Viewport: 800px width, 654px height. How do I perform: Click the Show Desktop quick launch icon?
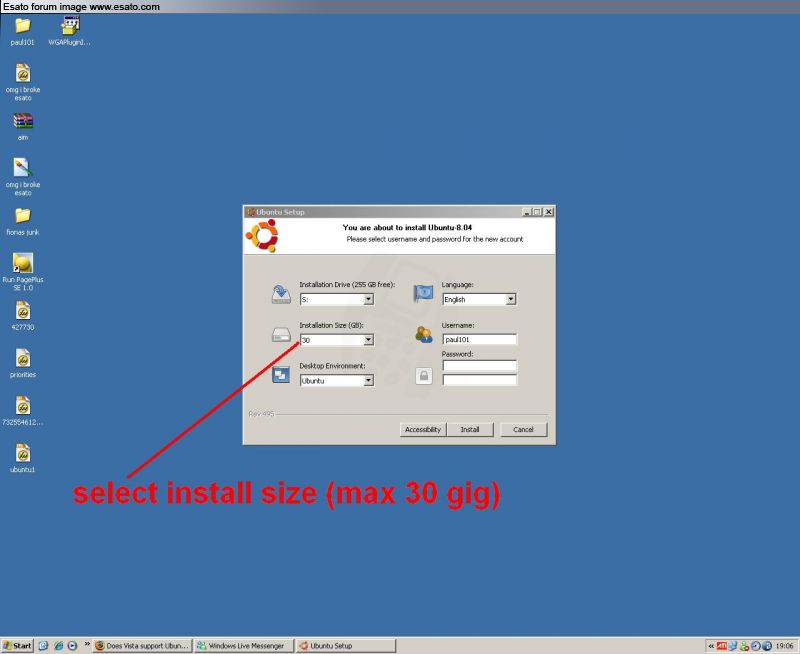(43, 646)
